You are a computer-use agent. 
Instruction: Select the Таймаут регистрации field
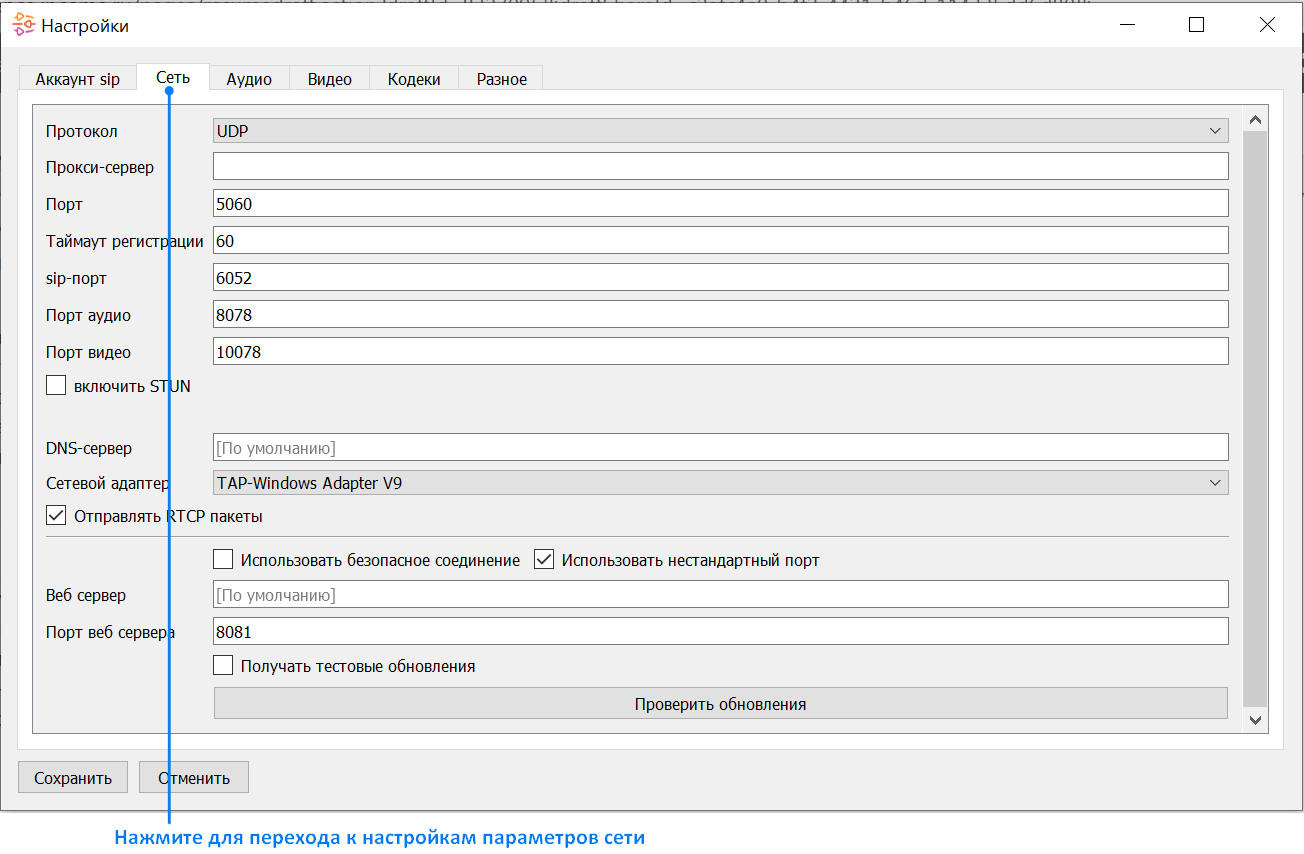pyautogui.click(x=721, y=241)
